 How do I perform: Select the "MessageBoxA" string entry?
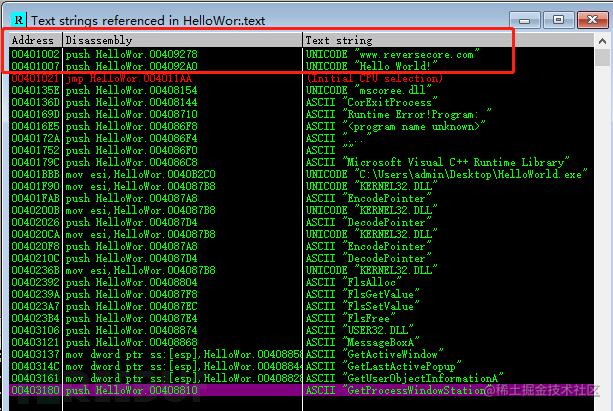click(362, 342)
